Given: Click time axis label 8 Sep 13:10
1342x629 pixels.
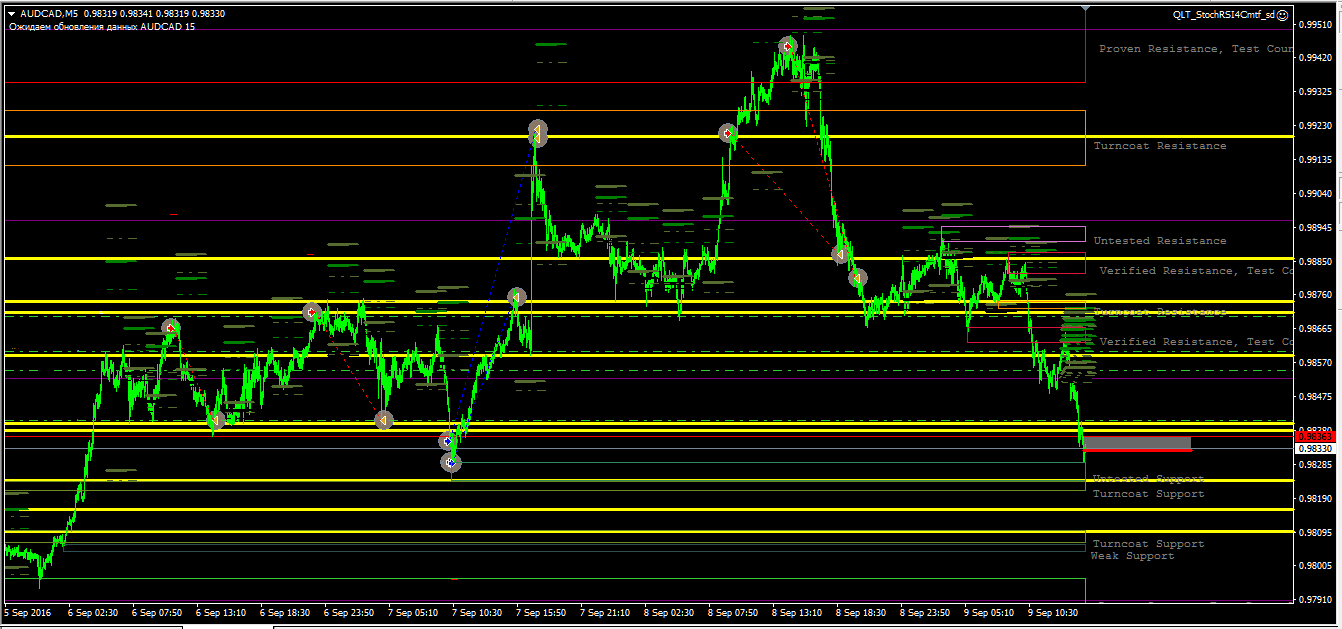Looking at the screenshot, I should point(797,612).
